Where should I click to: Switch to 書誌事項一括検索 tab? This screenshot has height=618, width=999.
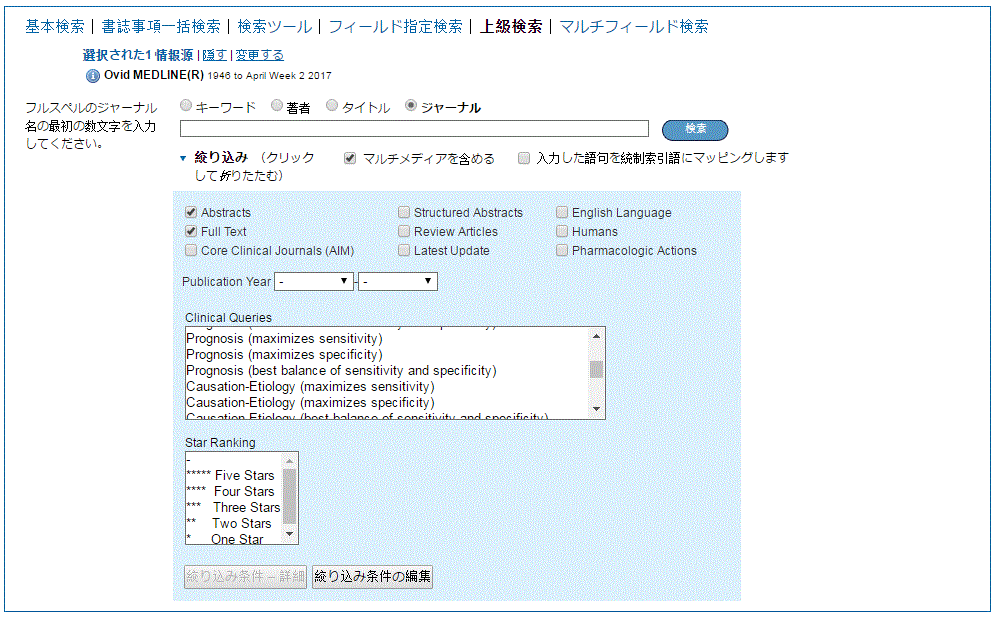click(161, 26)
